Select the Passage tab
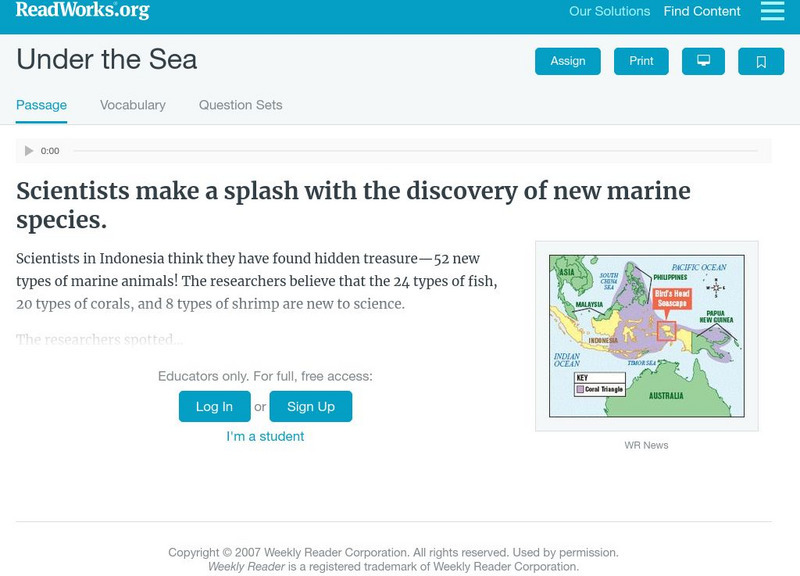This screenshot has width=800, height=576. coord(41,105)
